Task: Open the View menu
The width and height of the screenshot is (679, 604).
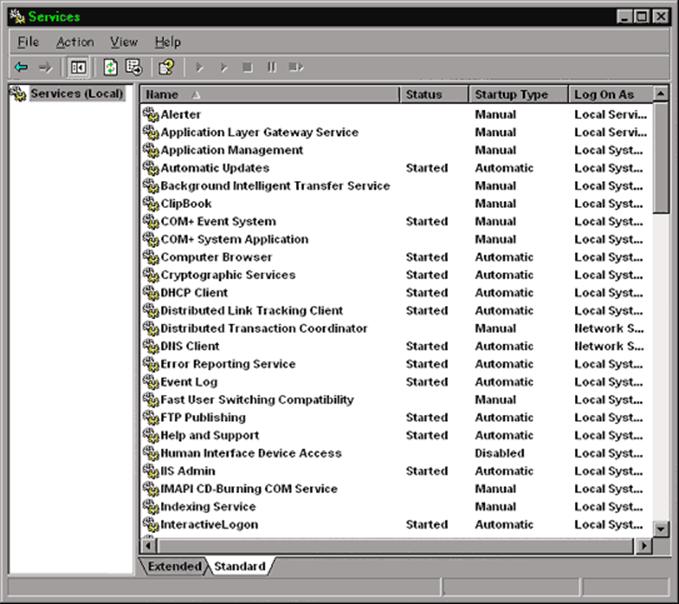Action: point(124,42)
